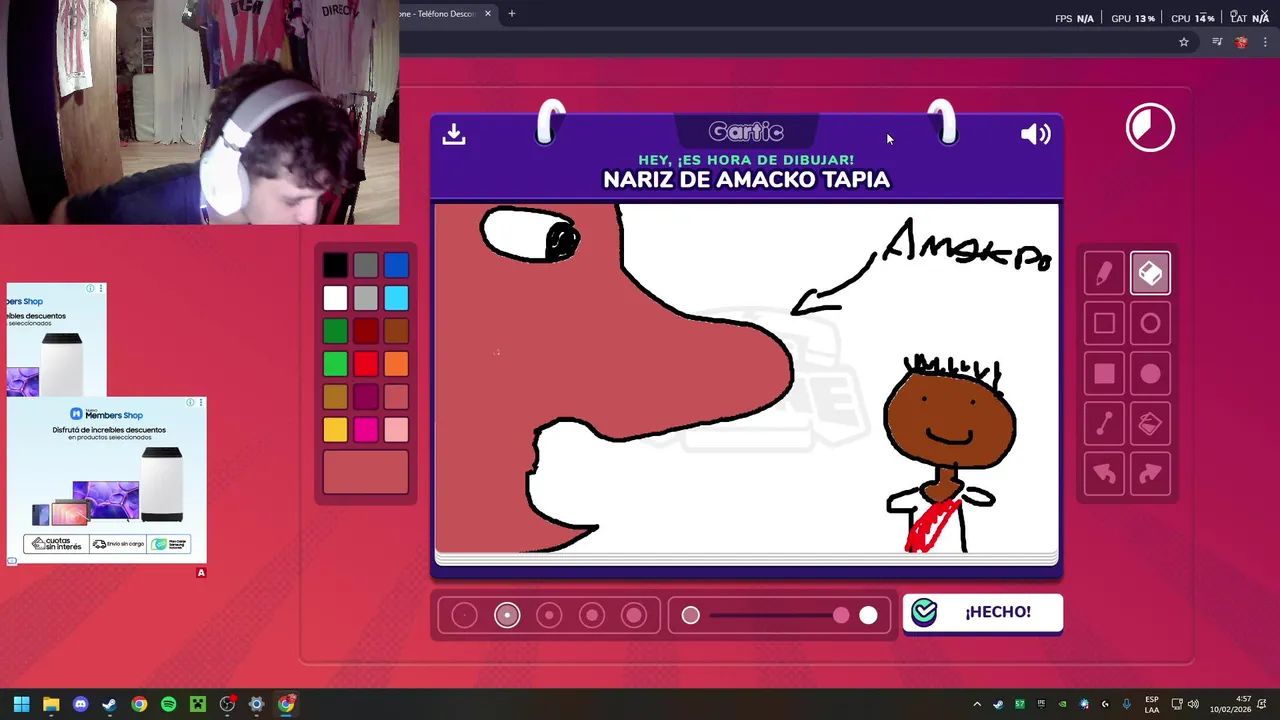Select the straight line tool
This screenshot has width=1280, height=720.
pos(1104,424)
